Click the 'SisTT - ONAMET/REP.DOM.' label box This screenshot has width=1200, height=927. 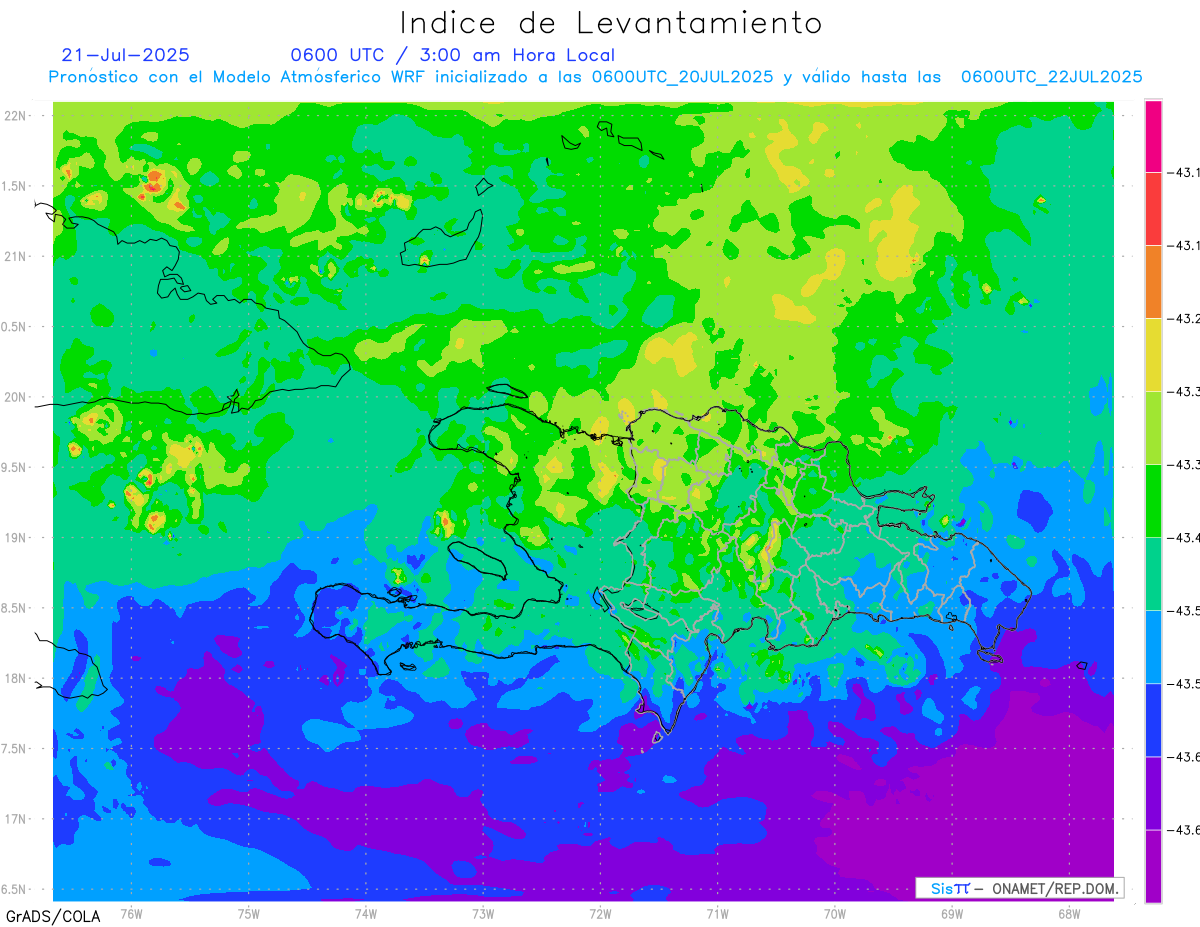click(x=1020, y=888)
